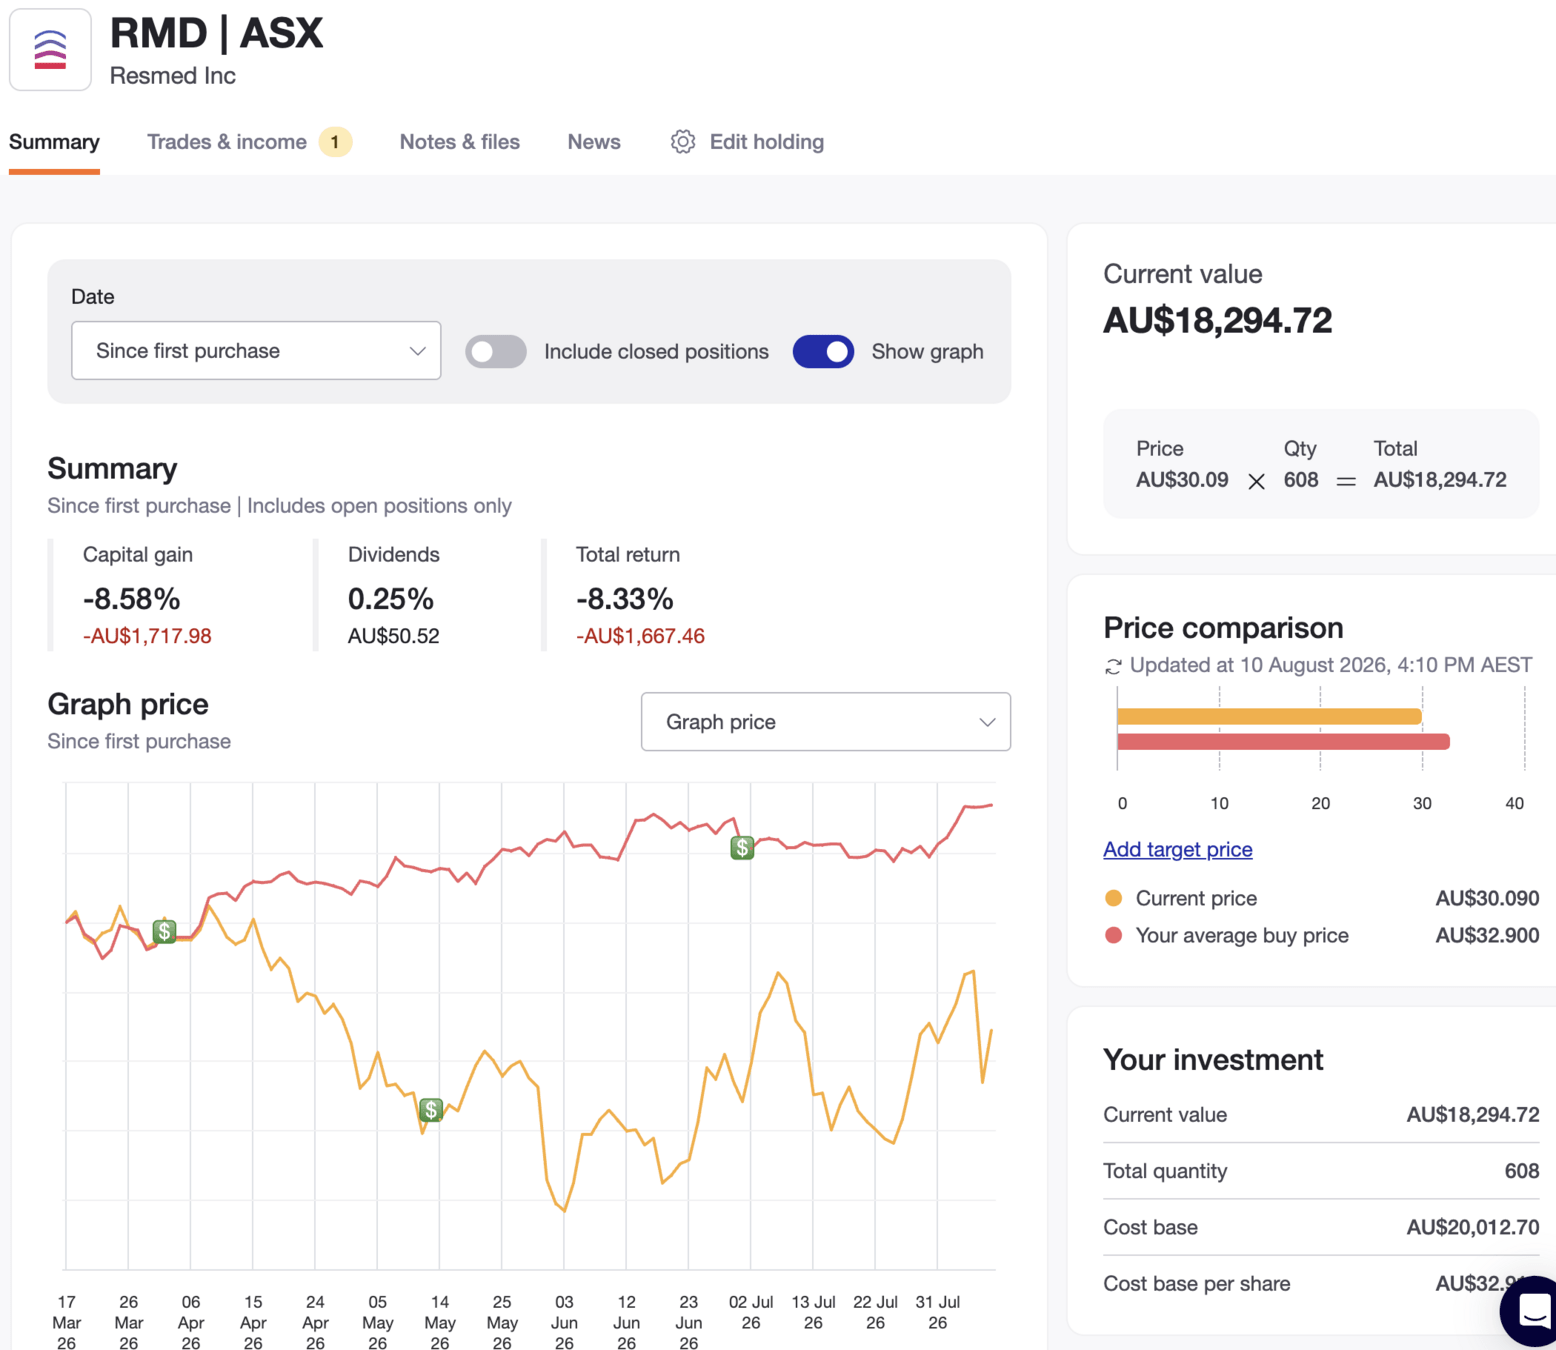The height and width of the screenshot is (1350, 1556).
Task: Click the refresh icon beside Updated at
Action: [x=1113, y=666]
